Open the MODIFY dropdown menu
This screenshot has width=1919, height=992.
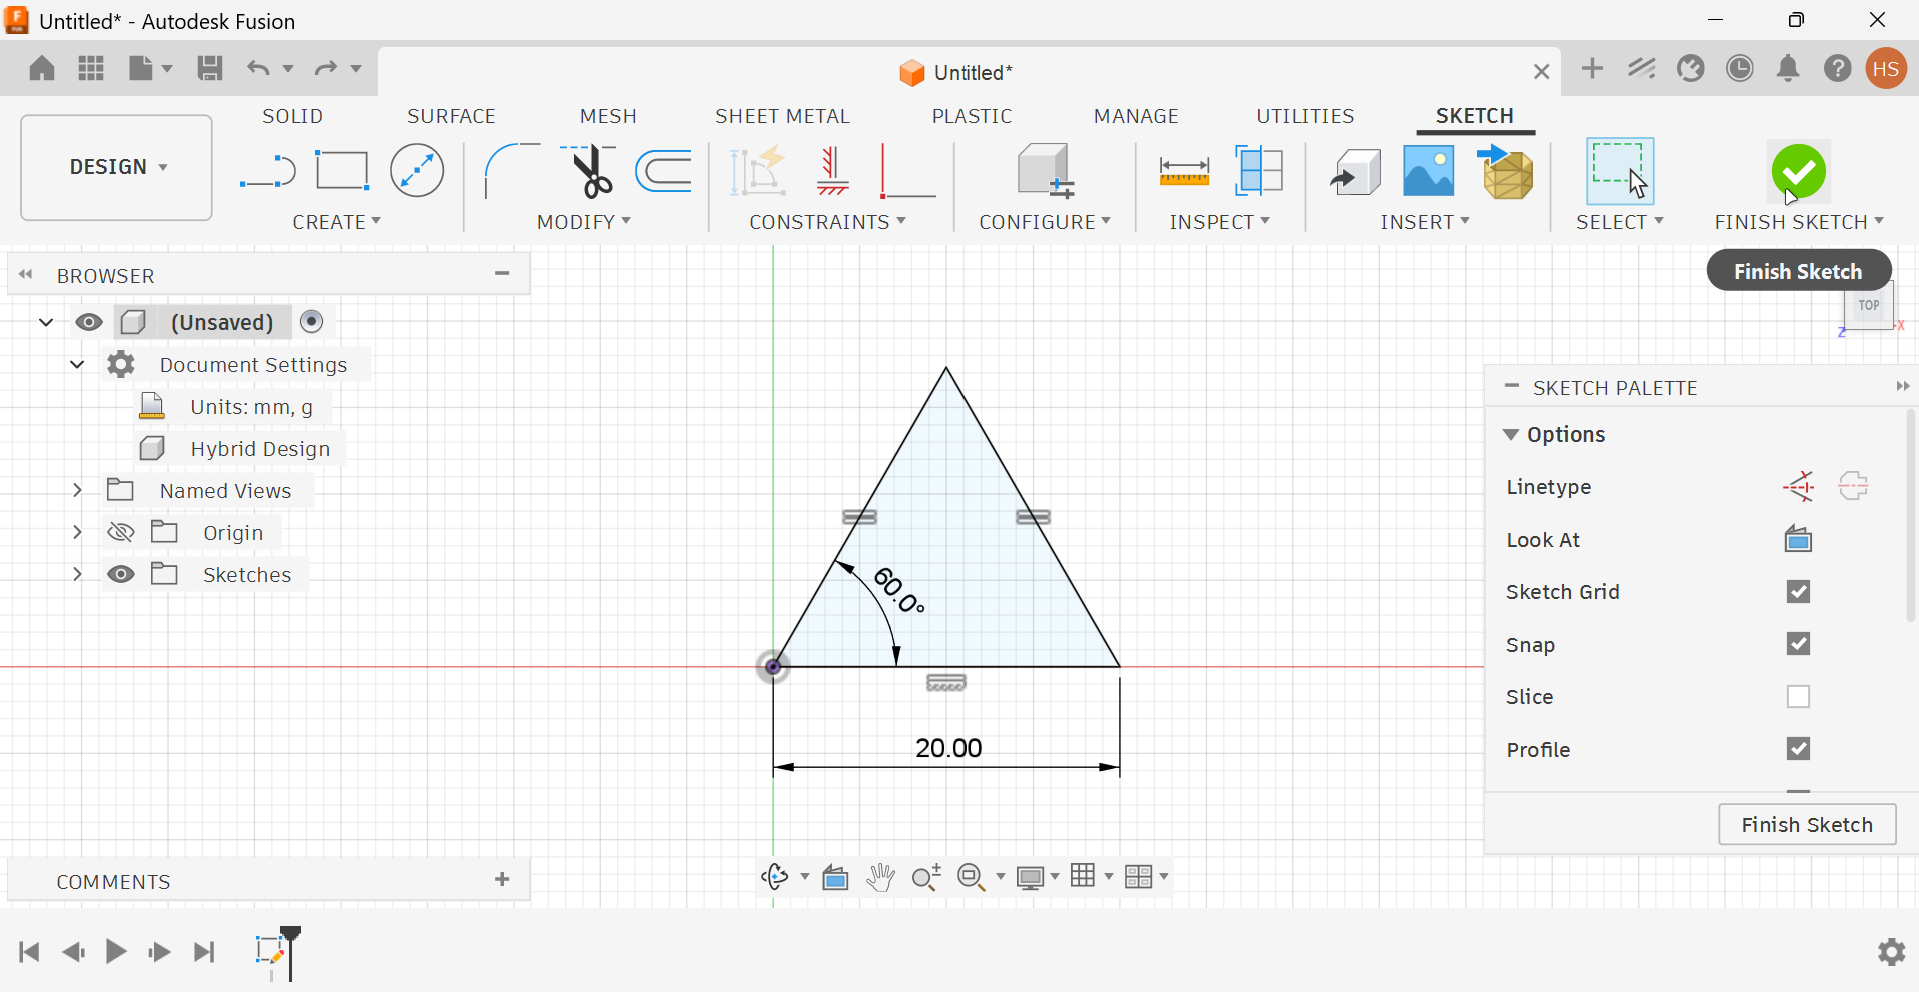point(584,222)
